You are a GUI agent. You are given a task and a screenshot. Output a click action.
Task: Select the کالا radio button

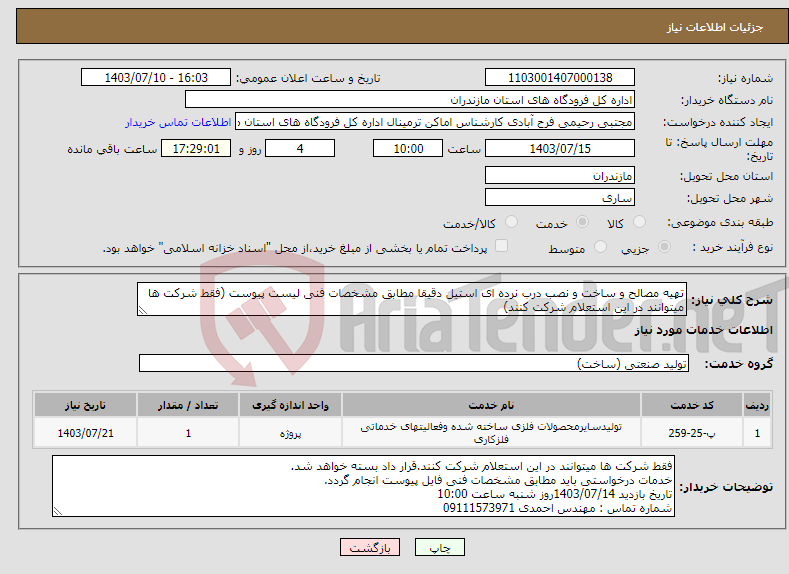click(x=640, y=222)
